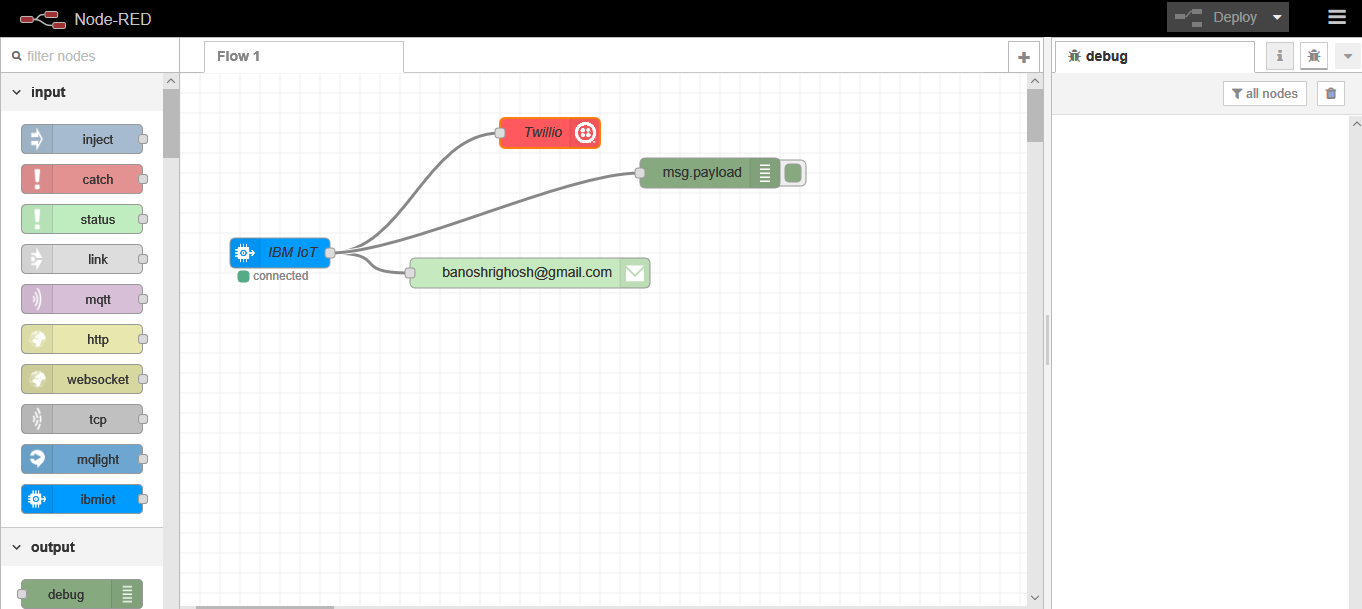Toggle the msg.payload debug node output button
Image resolution: width=1362 pixels, height=609 pixels.
pyautogui.click(x=793, y=173)
